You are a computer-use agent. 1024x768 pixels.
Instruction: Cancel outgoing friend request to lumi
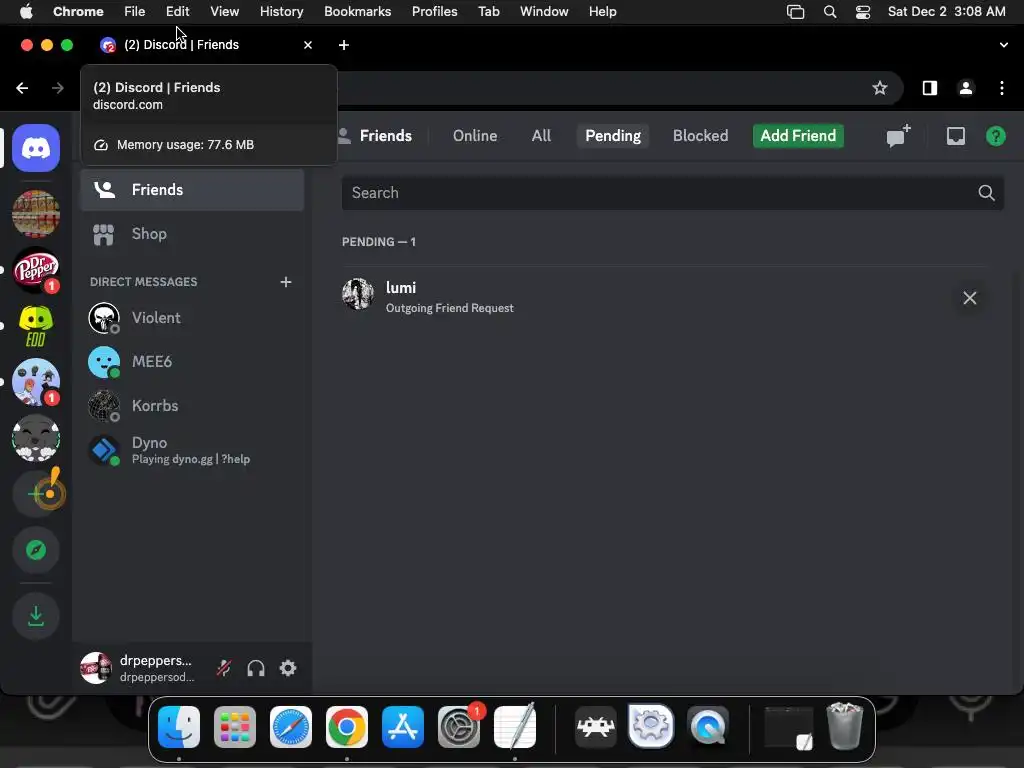click(970, 298)
